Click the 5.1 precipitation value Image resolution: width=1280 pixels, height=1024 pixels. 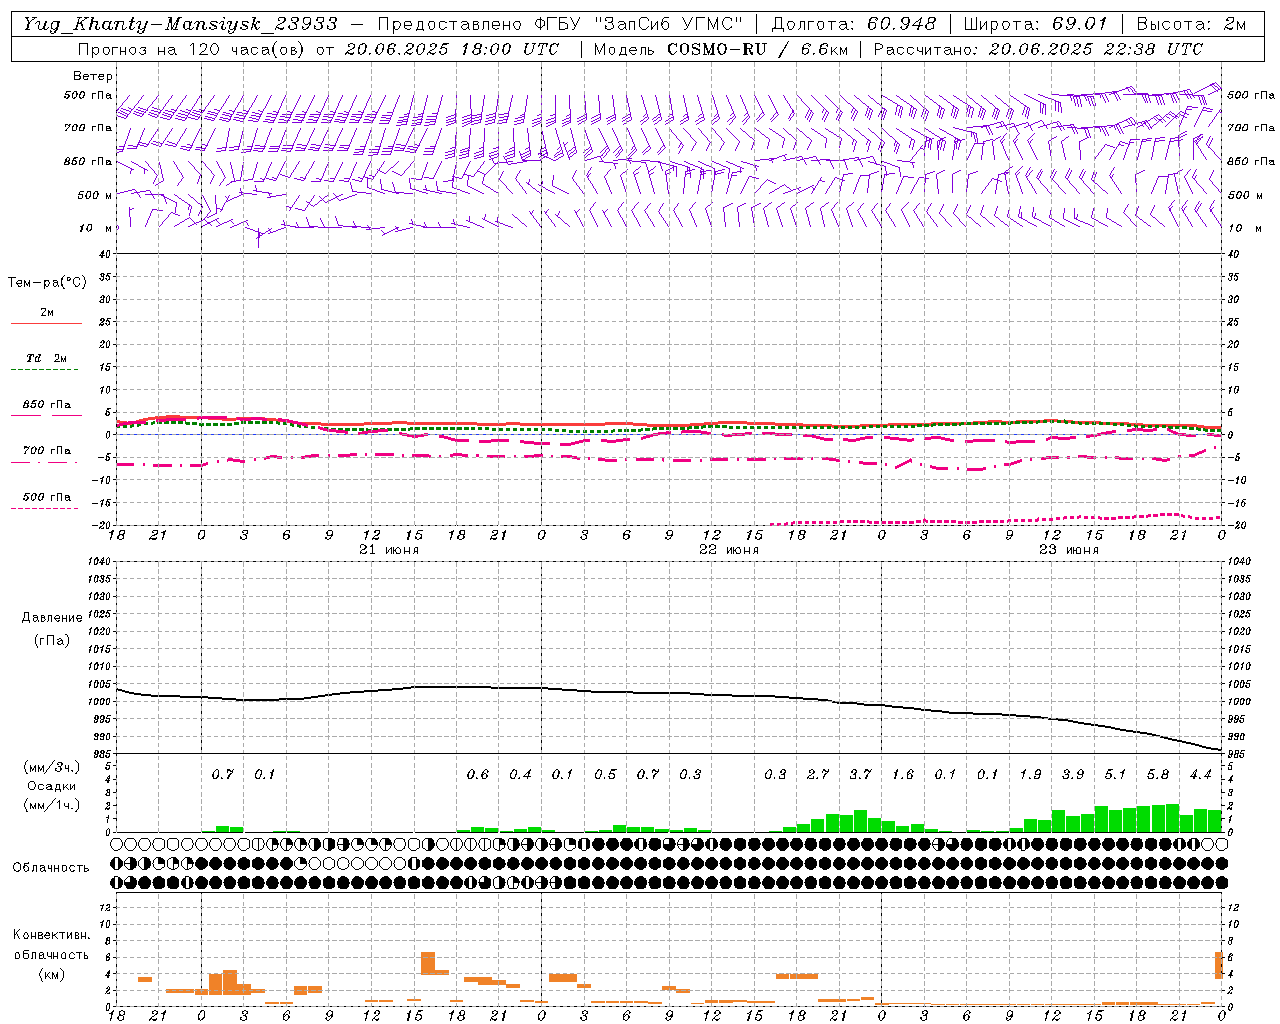[x=1115, y=775]
